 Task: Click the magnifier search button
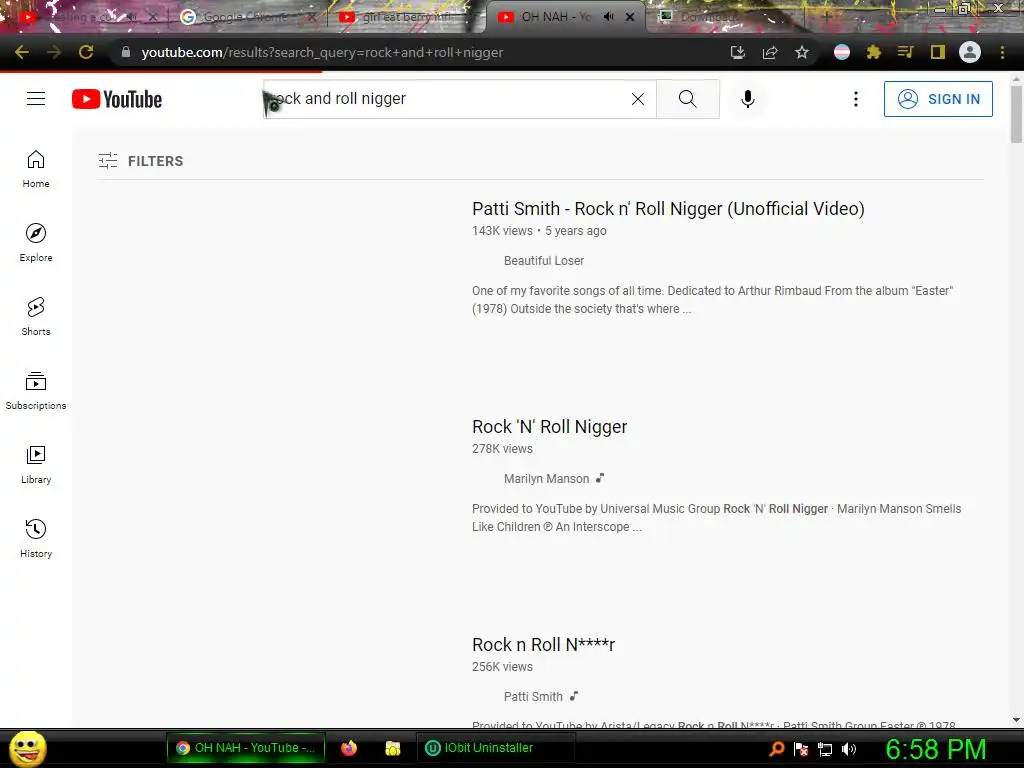(688, 99)
